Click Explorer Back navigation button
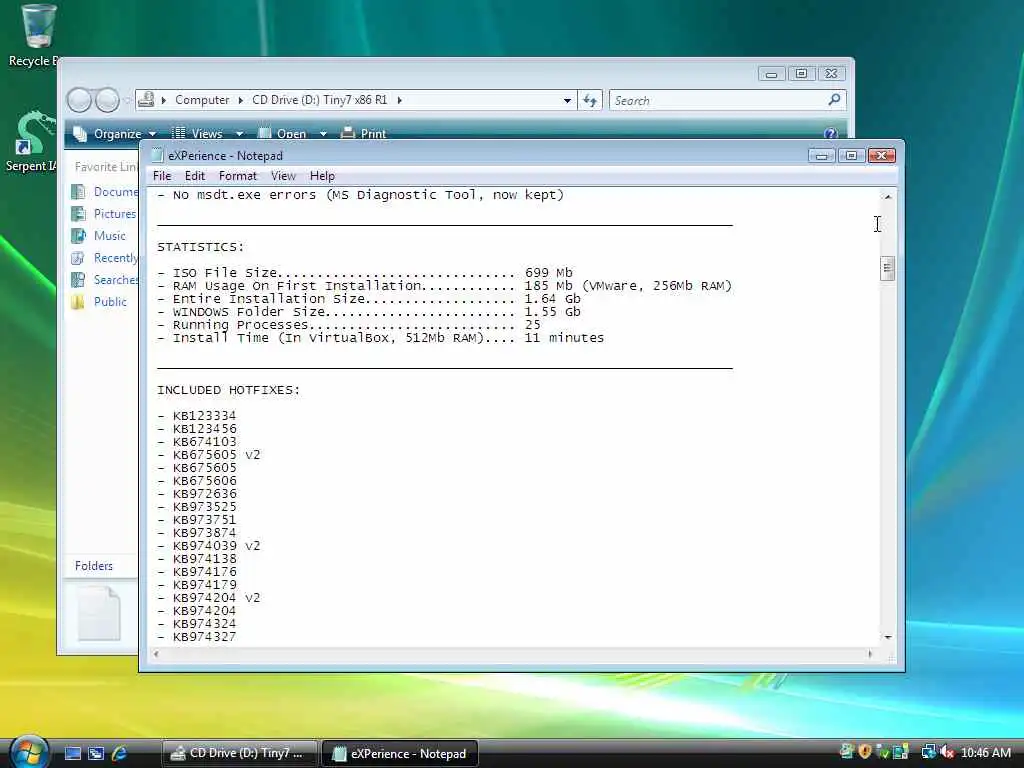The width and height of the screenshot is (1024, 768). [x=79, y=100]
